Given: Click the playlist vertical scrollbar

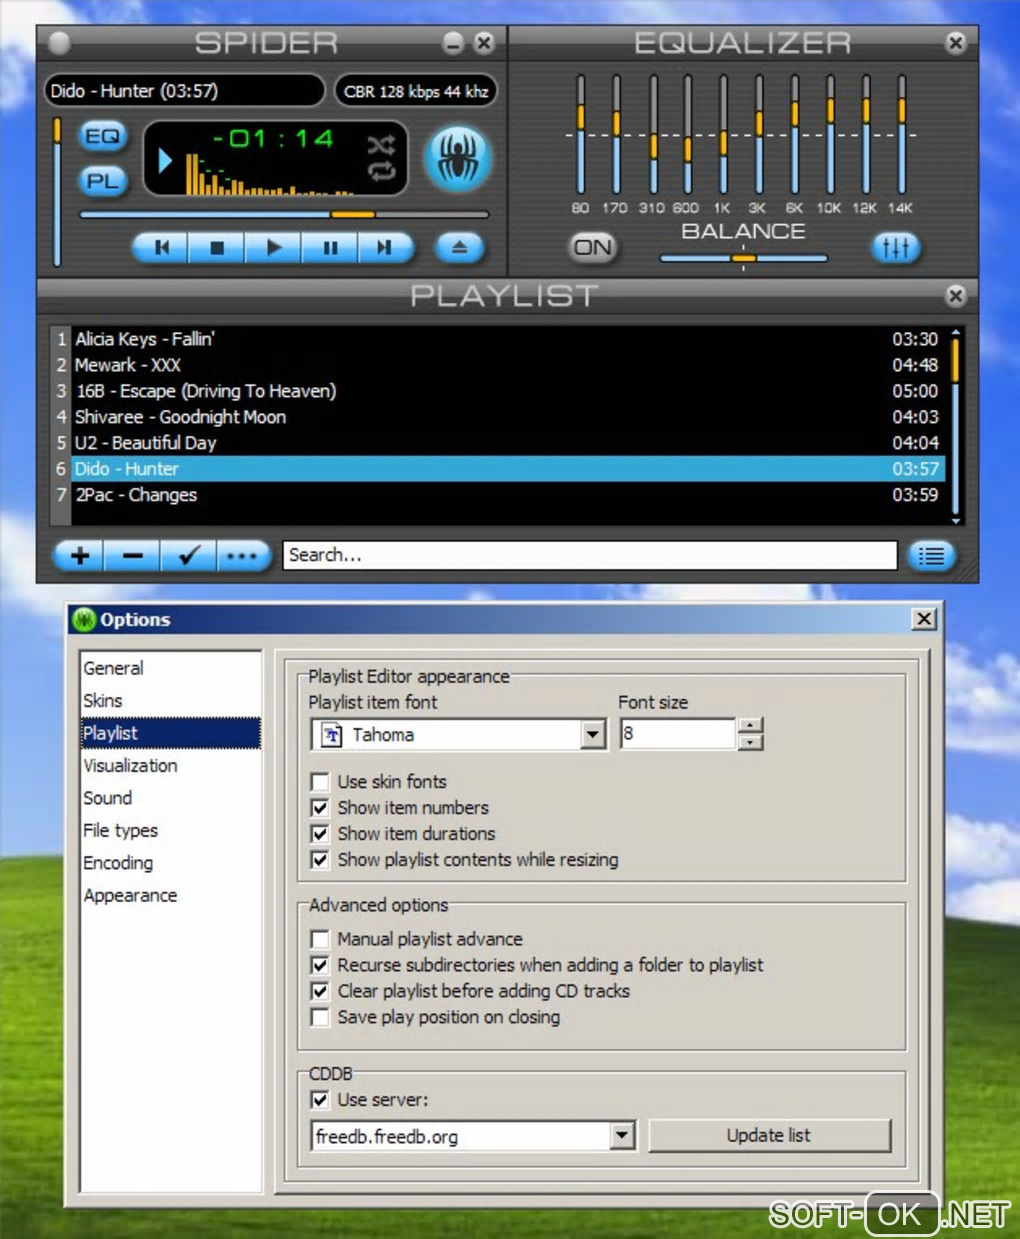Looking at the screenshot, I should (x=955, y=427).
